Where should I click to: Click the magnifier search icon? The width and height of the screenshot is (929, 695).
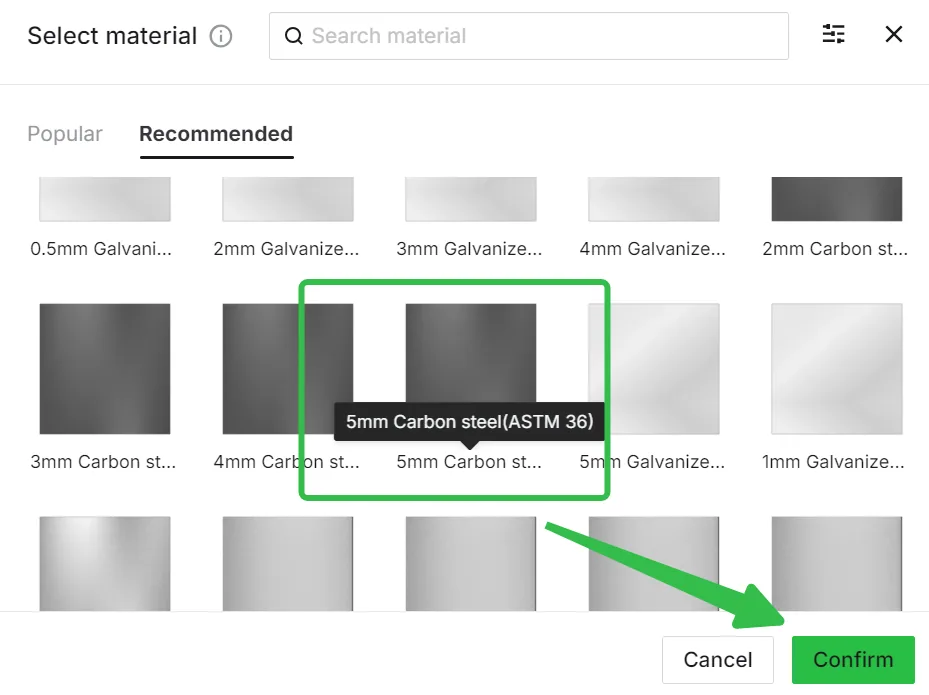point(293,36)
